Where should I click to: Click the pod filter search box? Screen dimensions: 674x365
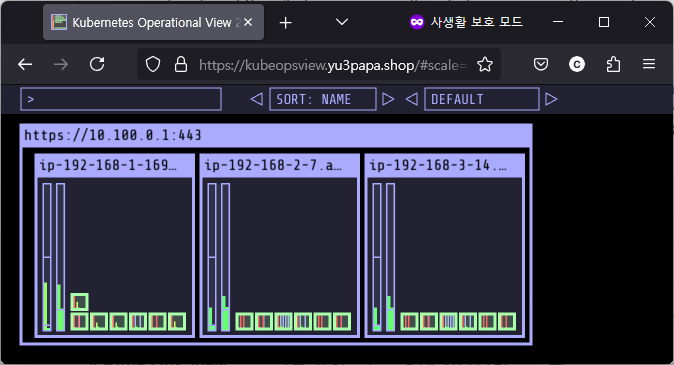pyautogui.click(x=121, y=99)
